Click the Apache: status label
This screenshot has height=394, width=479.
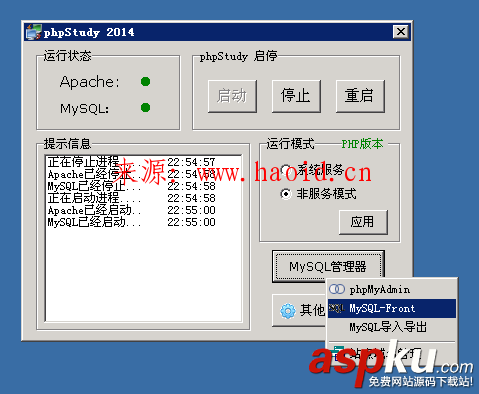[x=89, y=82]
